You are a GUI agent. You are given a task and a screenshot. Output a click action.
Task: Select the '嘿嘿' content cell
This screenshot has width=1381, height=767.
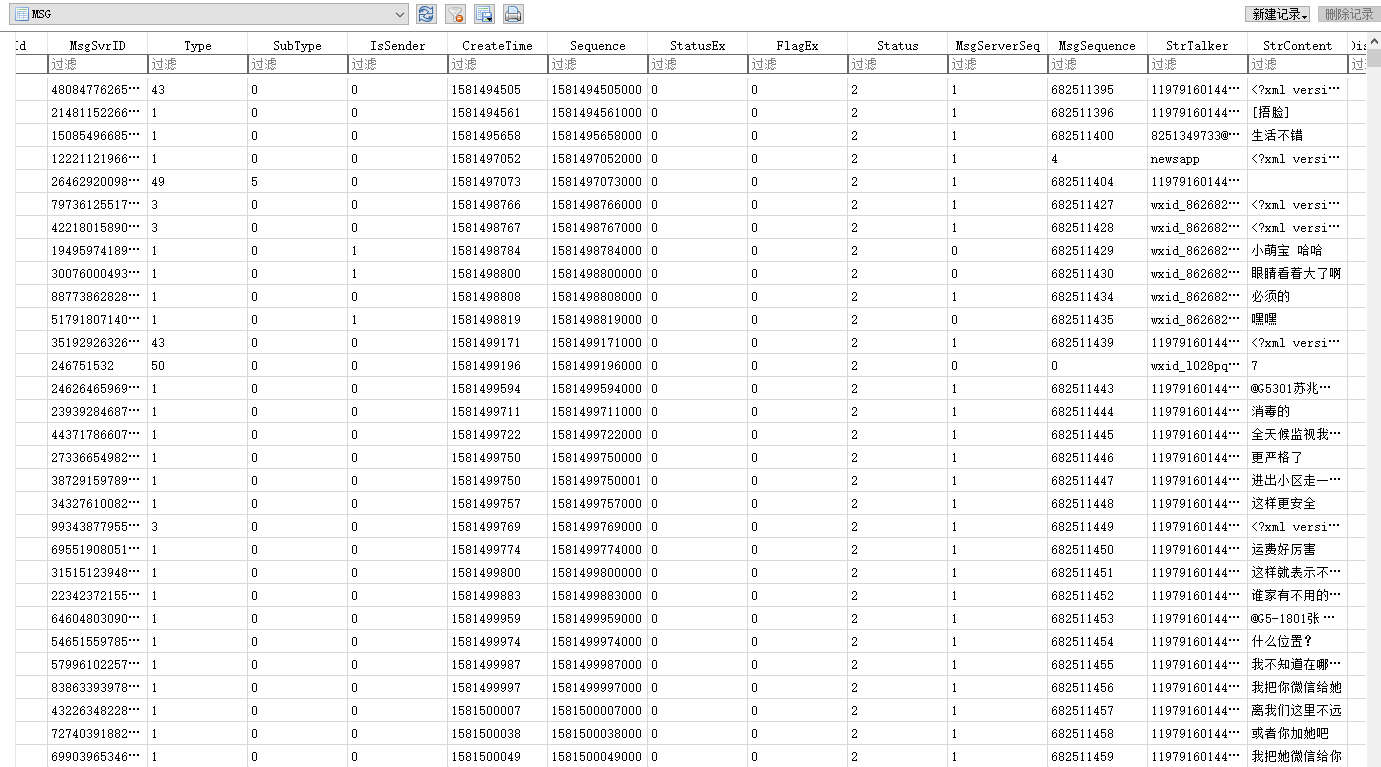coord(1298,320)
